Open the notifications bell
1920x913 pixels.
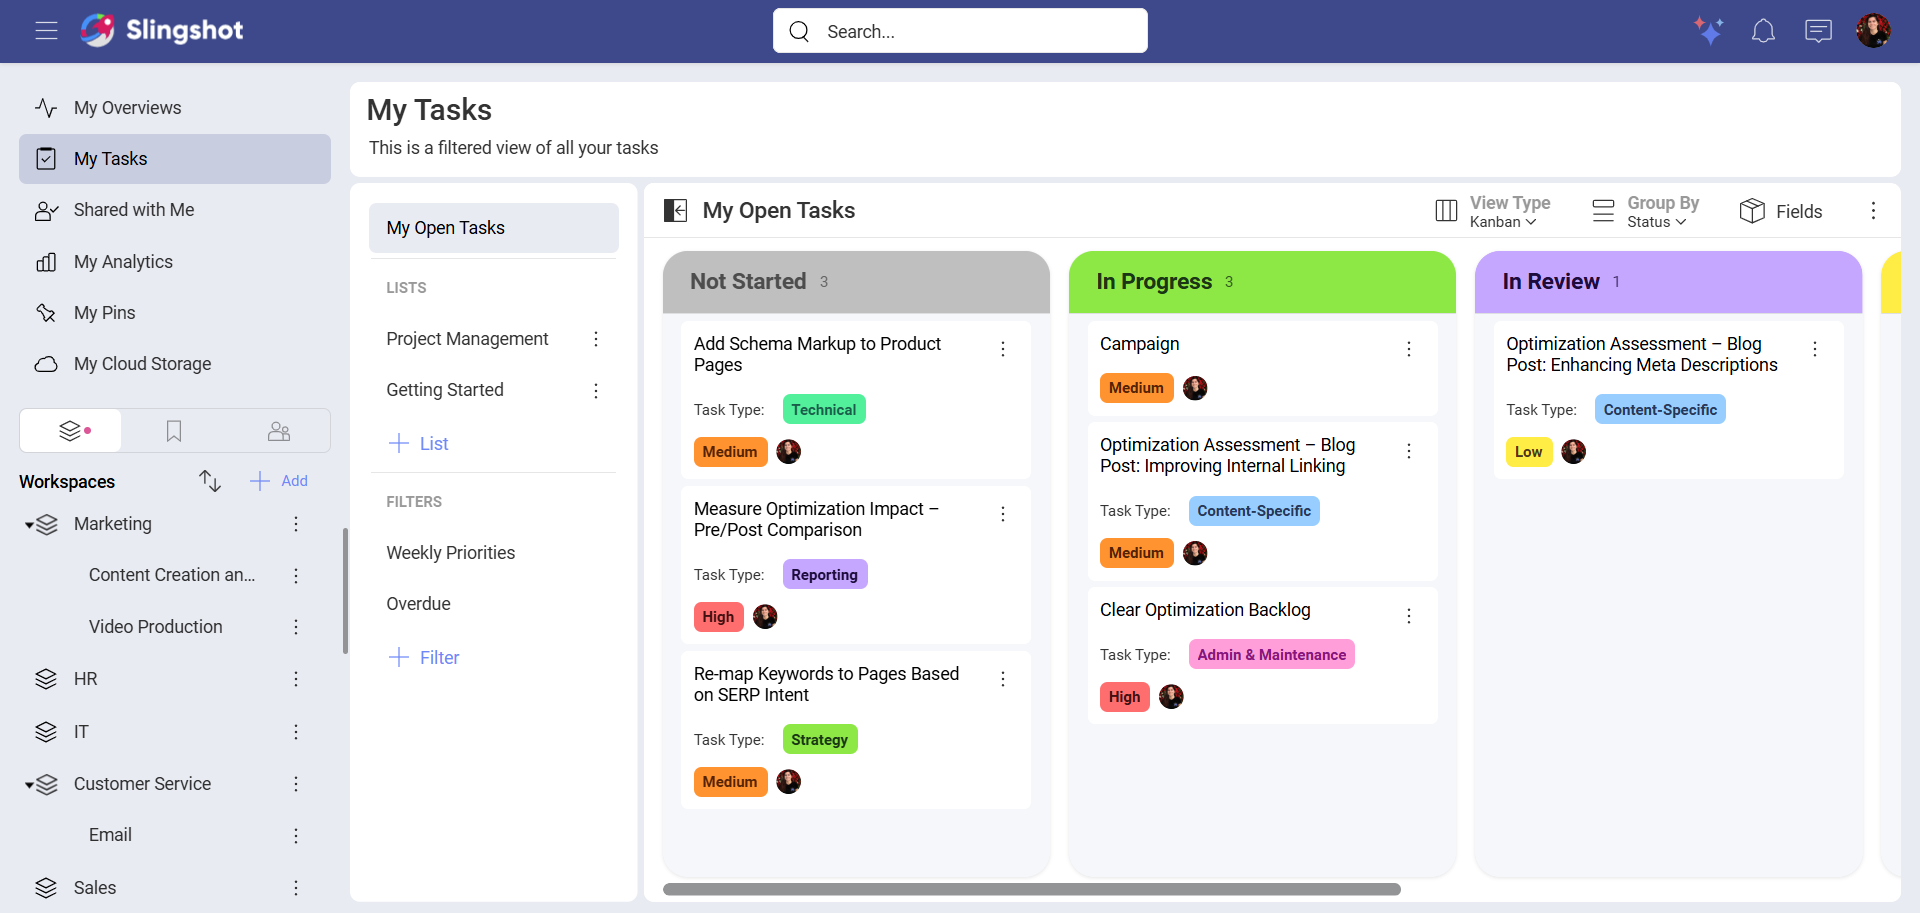(1763, 31)
